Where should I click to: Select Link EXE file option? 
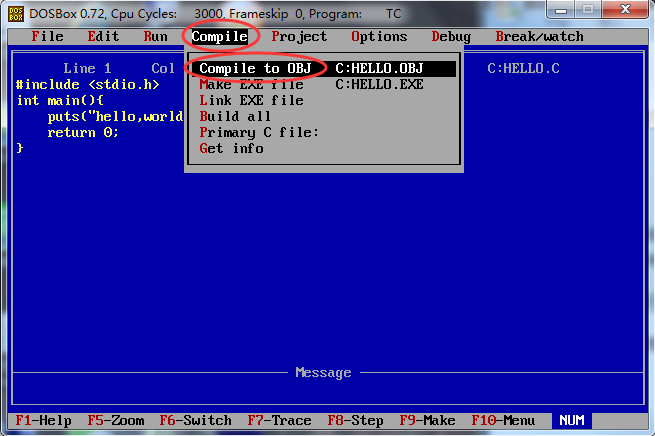coord(324,100)
